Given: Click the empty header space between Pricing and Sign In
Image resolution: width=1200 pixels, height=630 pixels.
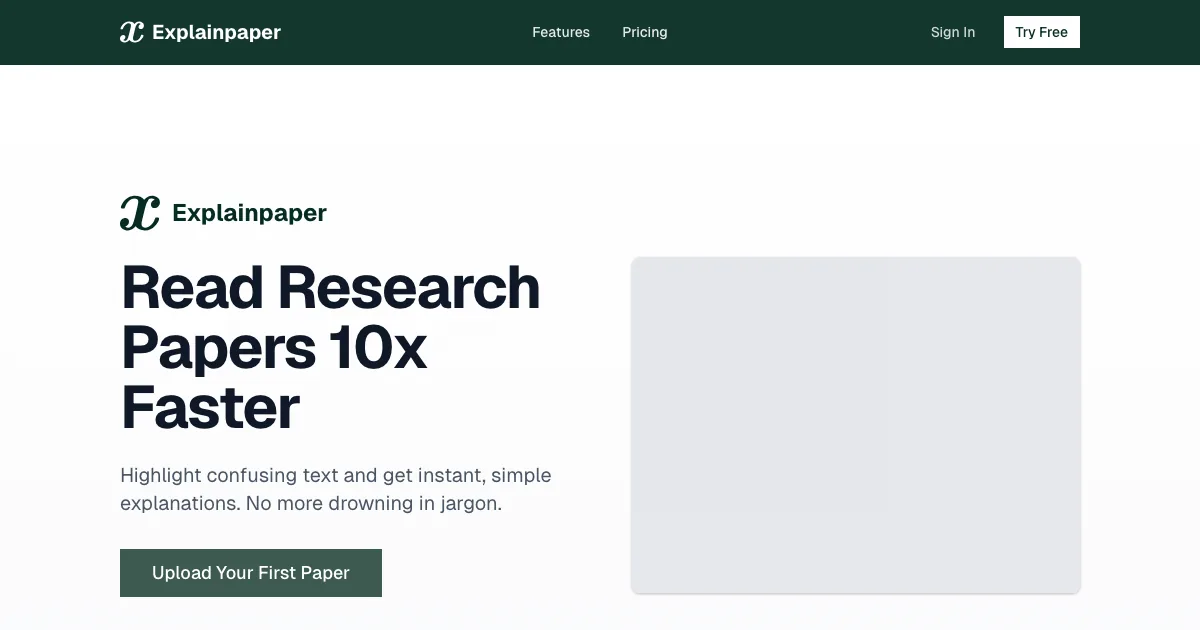Looking at the screenshot, I should tap(800, 32).
